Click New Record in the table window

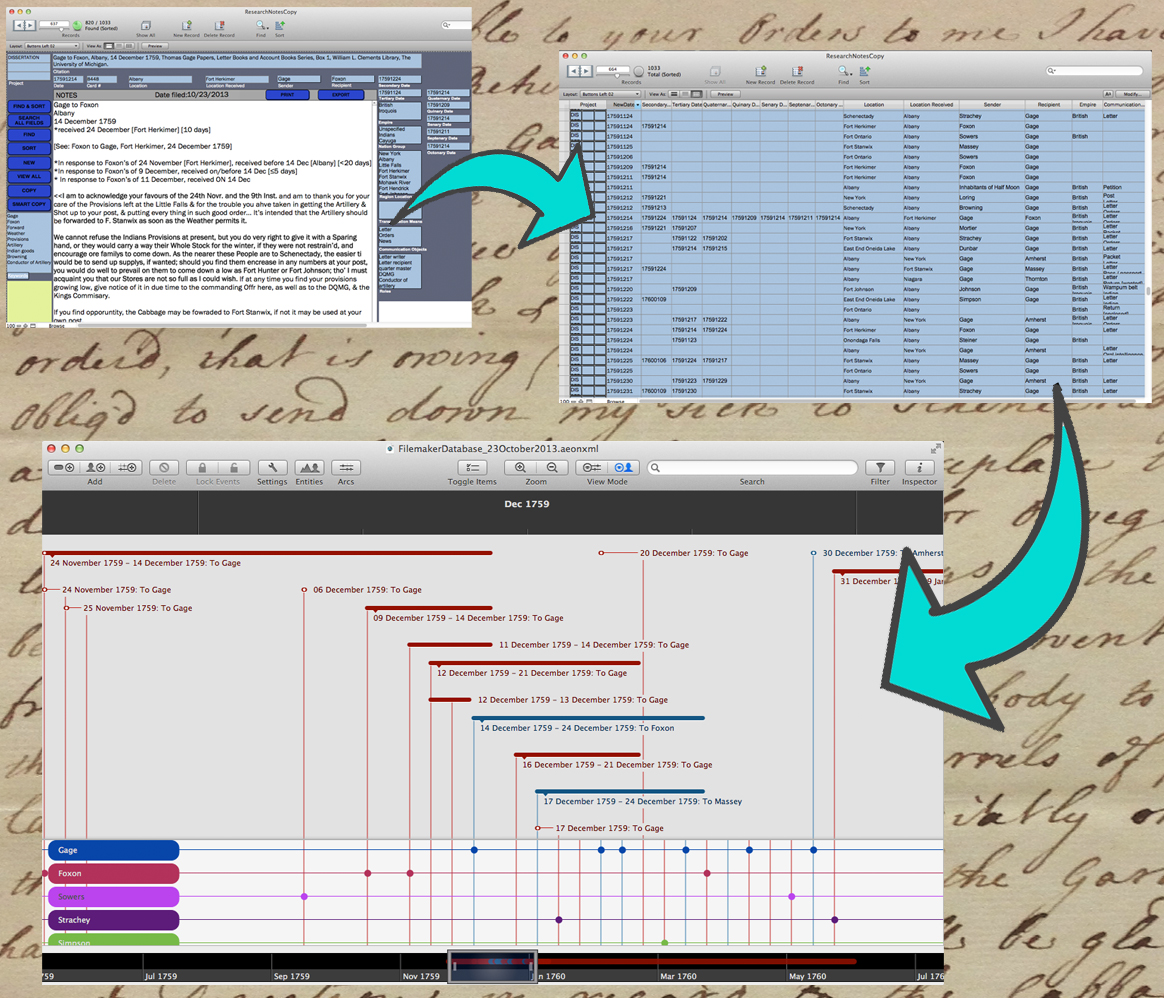pyautogui.click(x=760, y=72)
